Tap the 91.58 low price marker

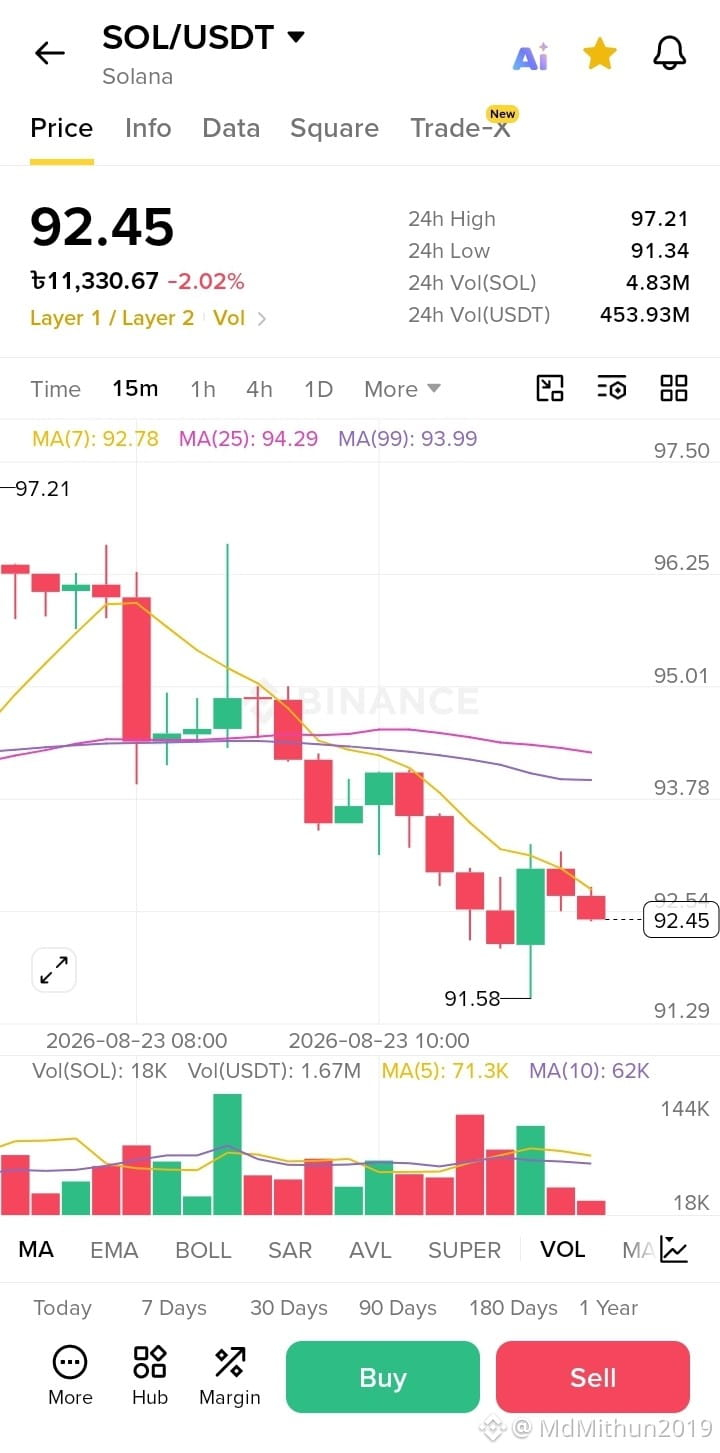pyautogui.click(x=472, y=998)
